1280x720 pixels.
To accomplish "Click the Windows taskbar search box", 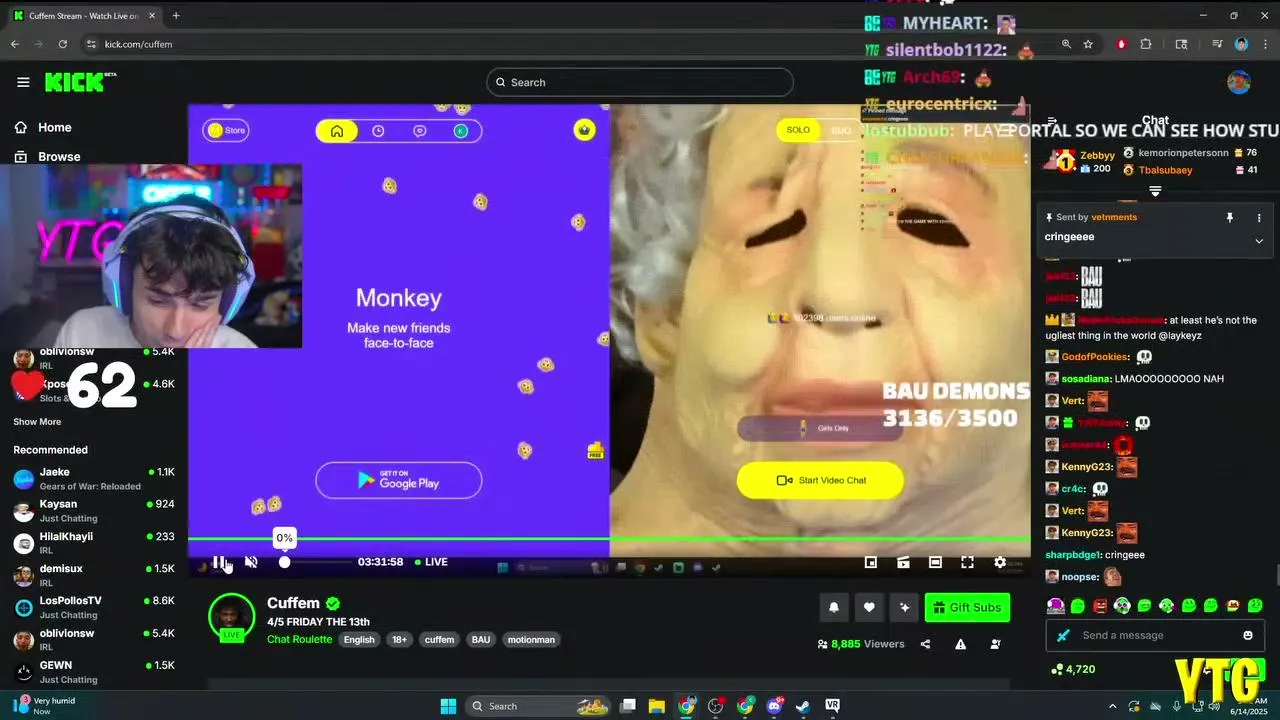I will pyautogui.click(x=538, y=706).
